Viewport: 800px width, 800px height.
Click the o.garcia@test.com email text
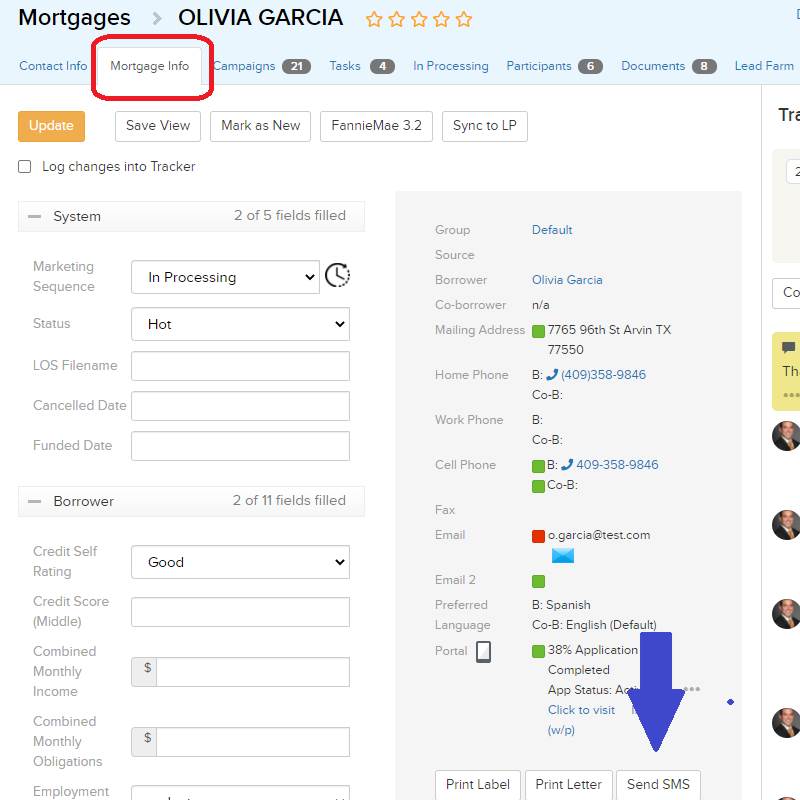click(x=599, y=535)
